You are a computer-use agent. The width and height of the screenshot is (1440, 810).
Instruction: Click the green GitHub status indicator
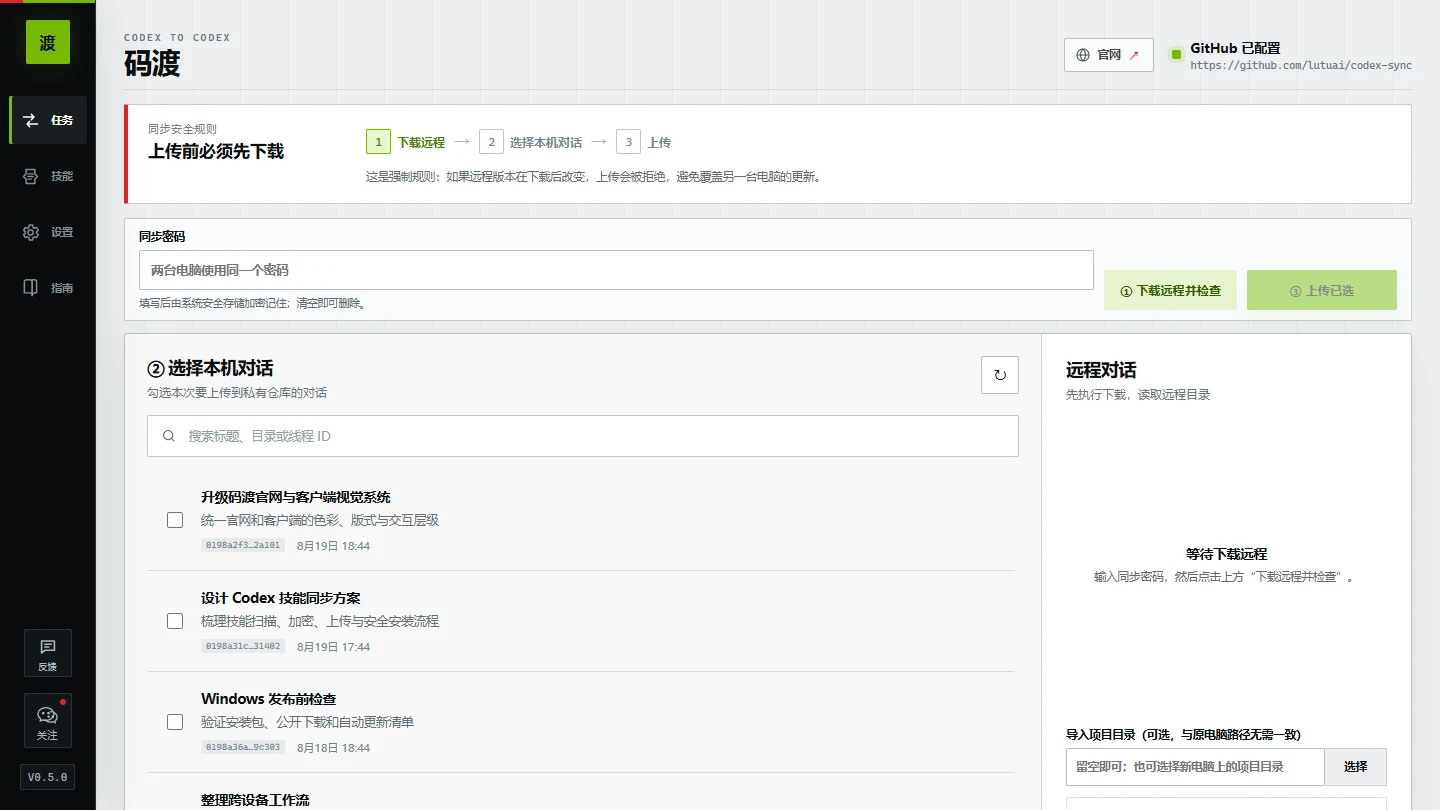(1176, 54)
